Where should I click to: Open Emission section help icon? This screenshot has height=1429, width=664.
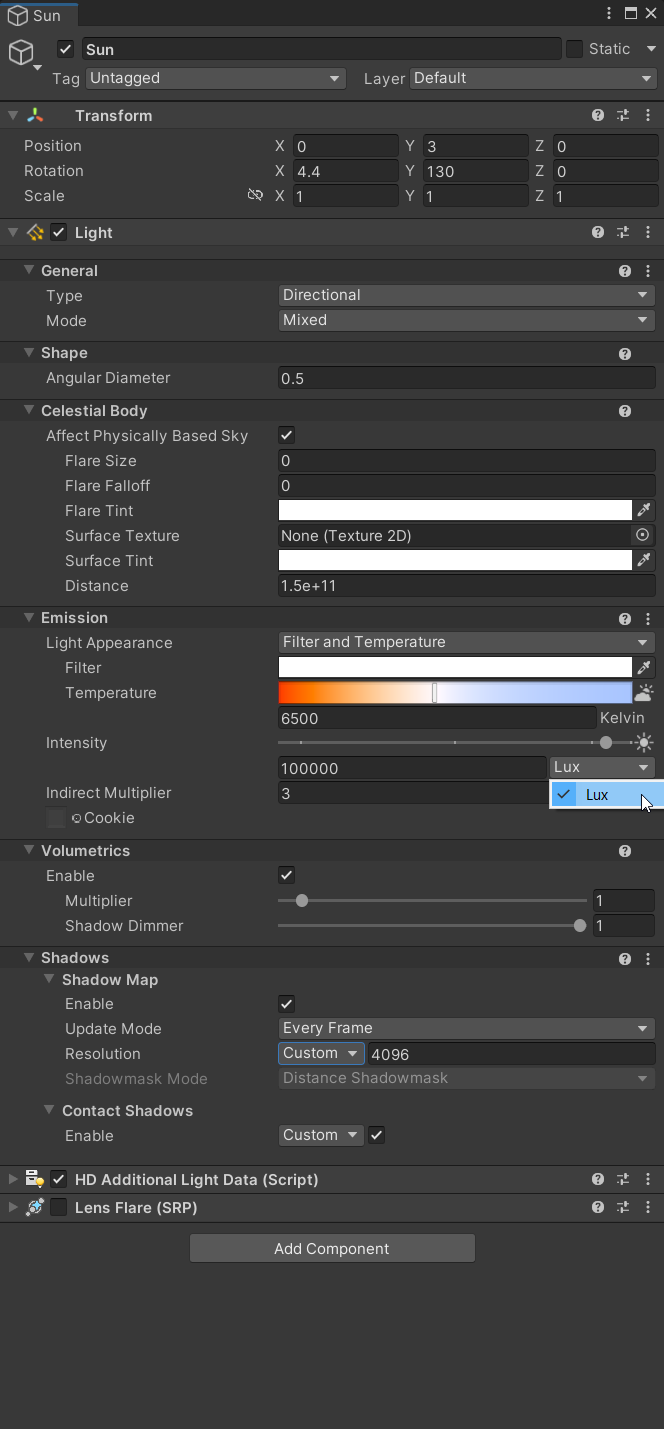coord(625,618)
